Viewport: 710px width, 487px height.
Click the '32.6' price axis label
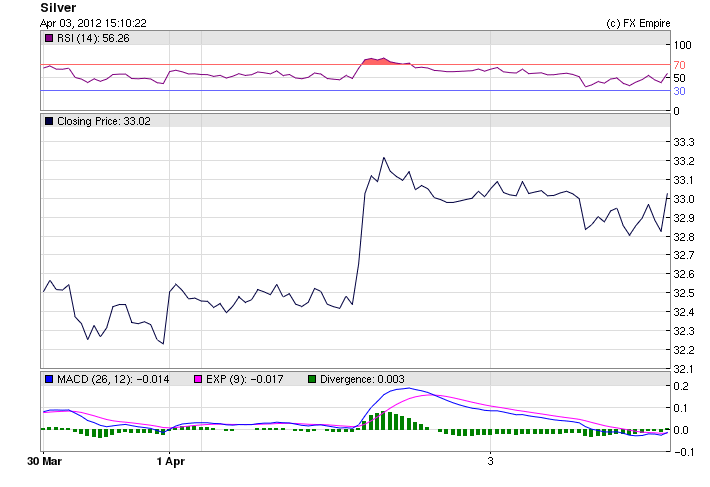pos(684,274)
